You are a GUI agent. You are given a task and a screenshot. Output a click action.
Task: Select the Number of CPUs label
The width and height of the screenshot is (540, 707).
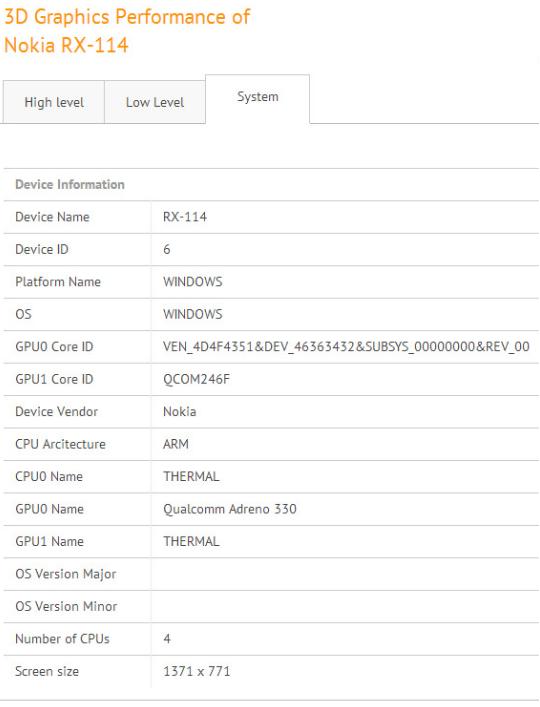(x=62, y=639)
